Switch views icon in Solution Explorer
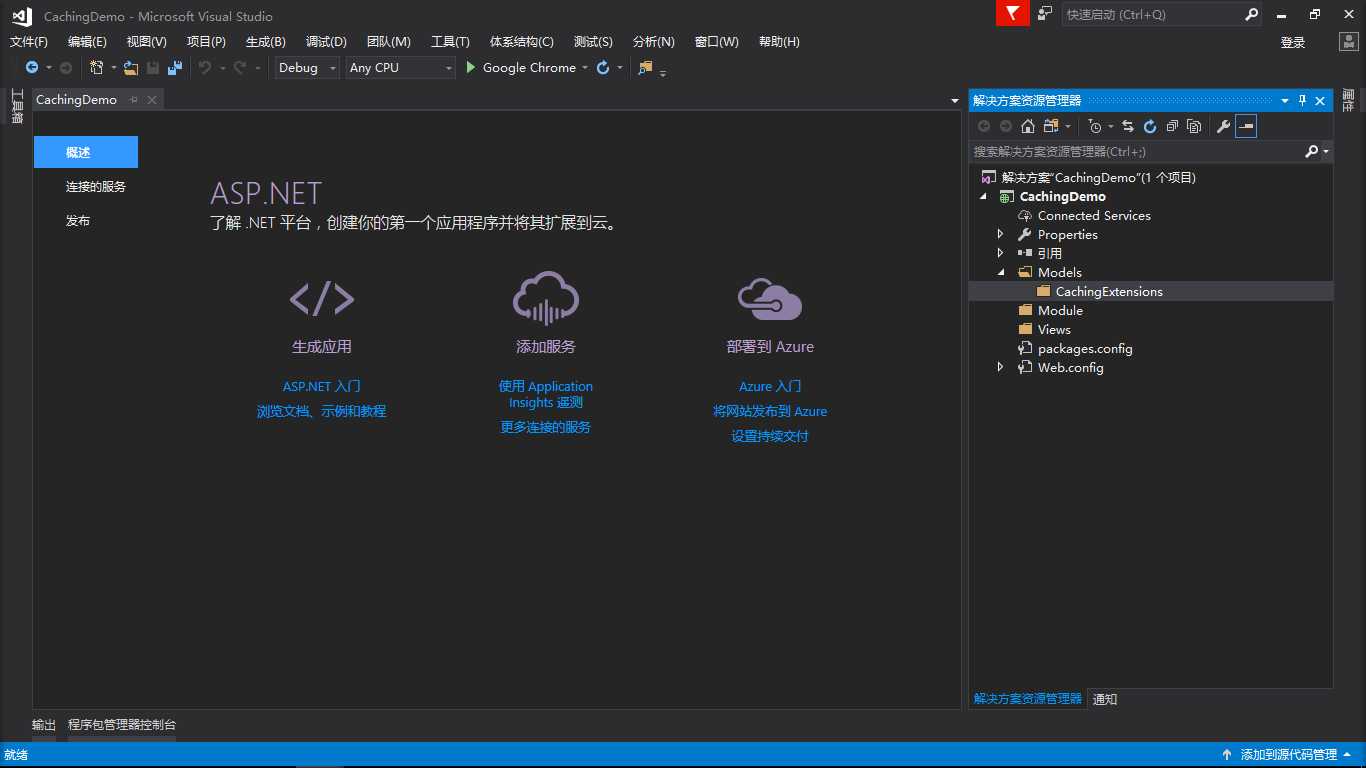 (1050, 126)
